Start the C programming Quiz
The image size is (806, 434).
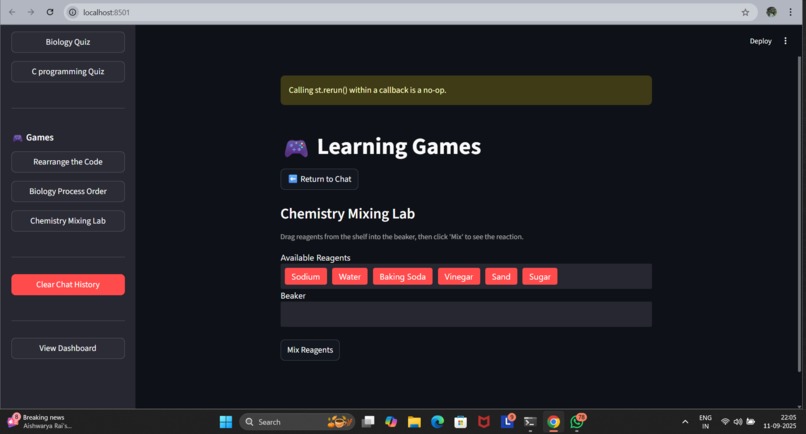(x=68, y=71)
